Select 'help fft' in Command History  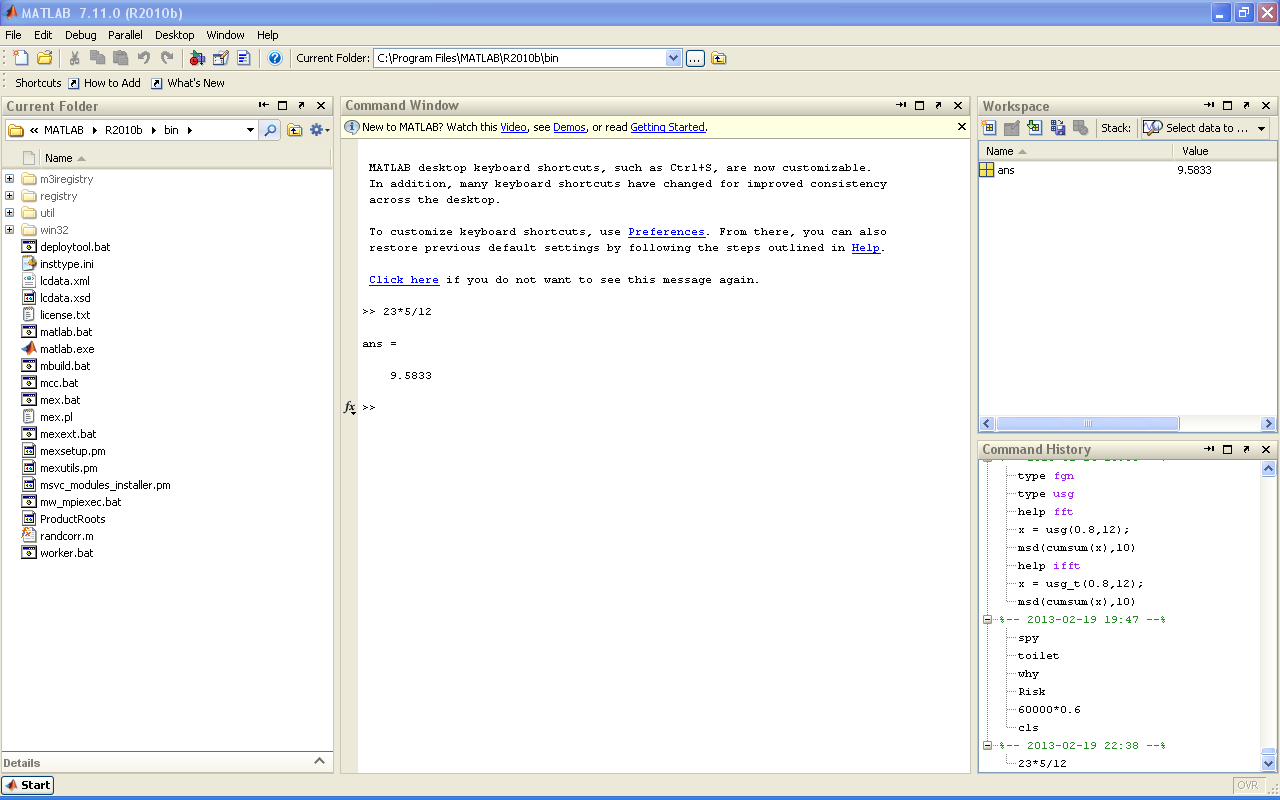[x=1045, y=512]
